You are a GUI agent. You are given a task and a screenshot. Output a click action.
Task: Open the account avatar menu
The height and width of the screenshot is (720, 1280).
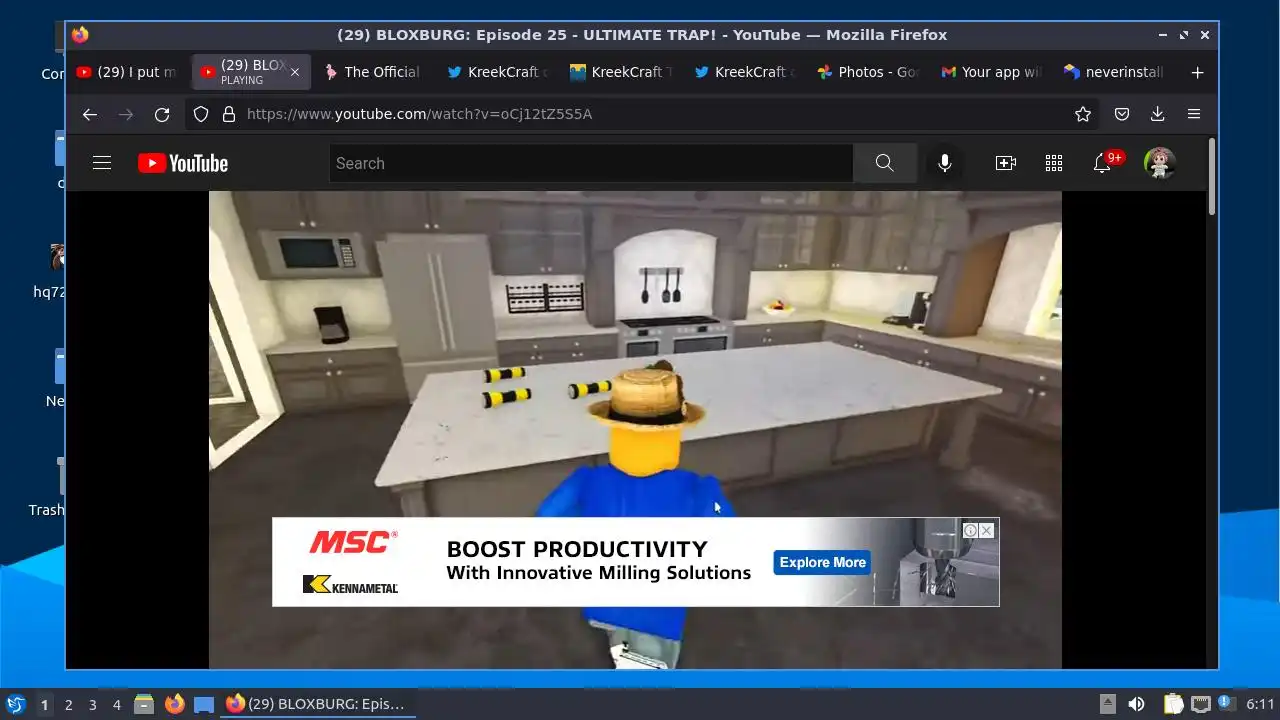(1160, 163)
